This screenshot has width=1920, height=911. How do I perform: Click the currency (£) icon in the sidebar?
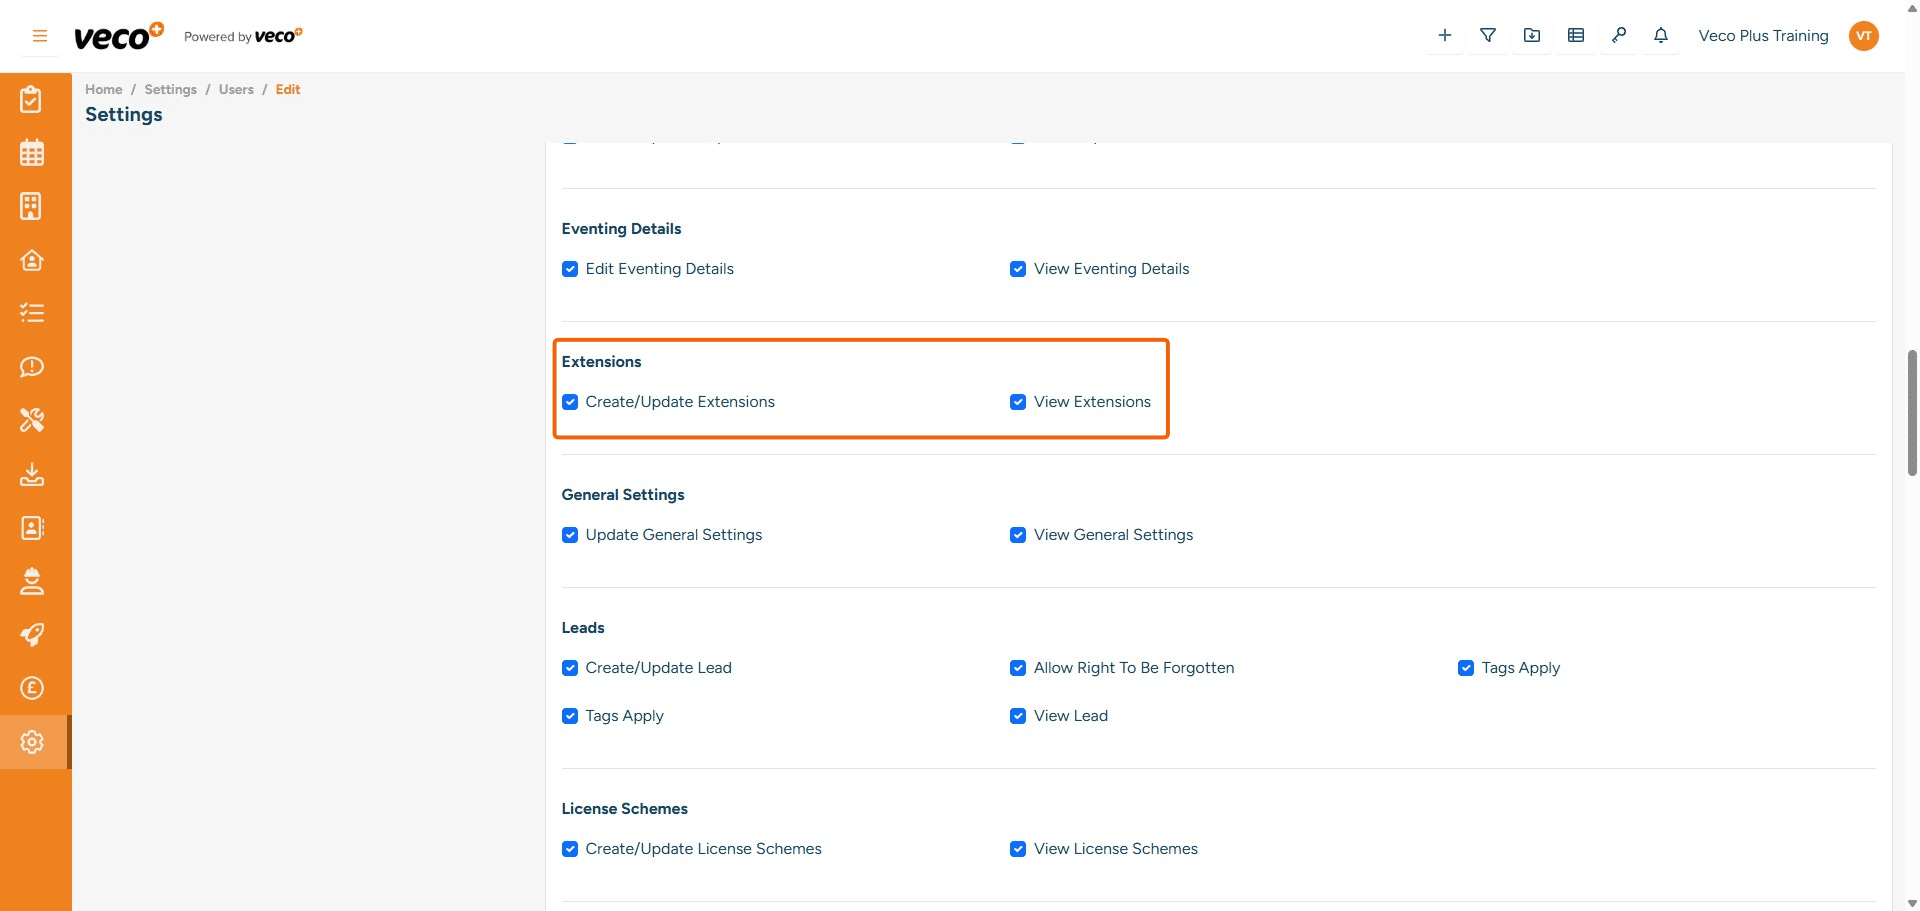click(33, 688)
